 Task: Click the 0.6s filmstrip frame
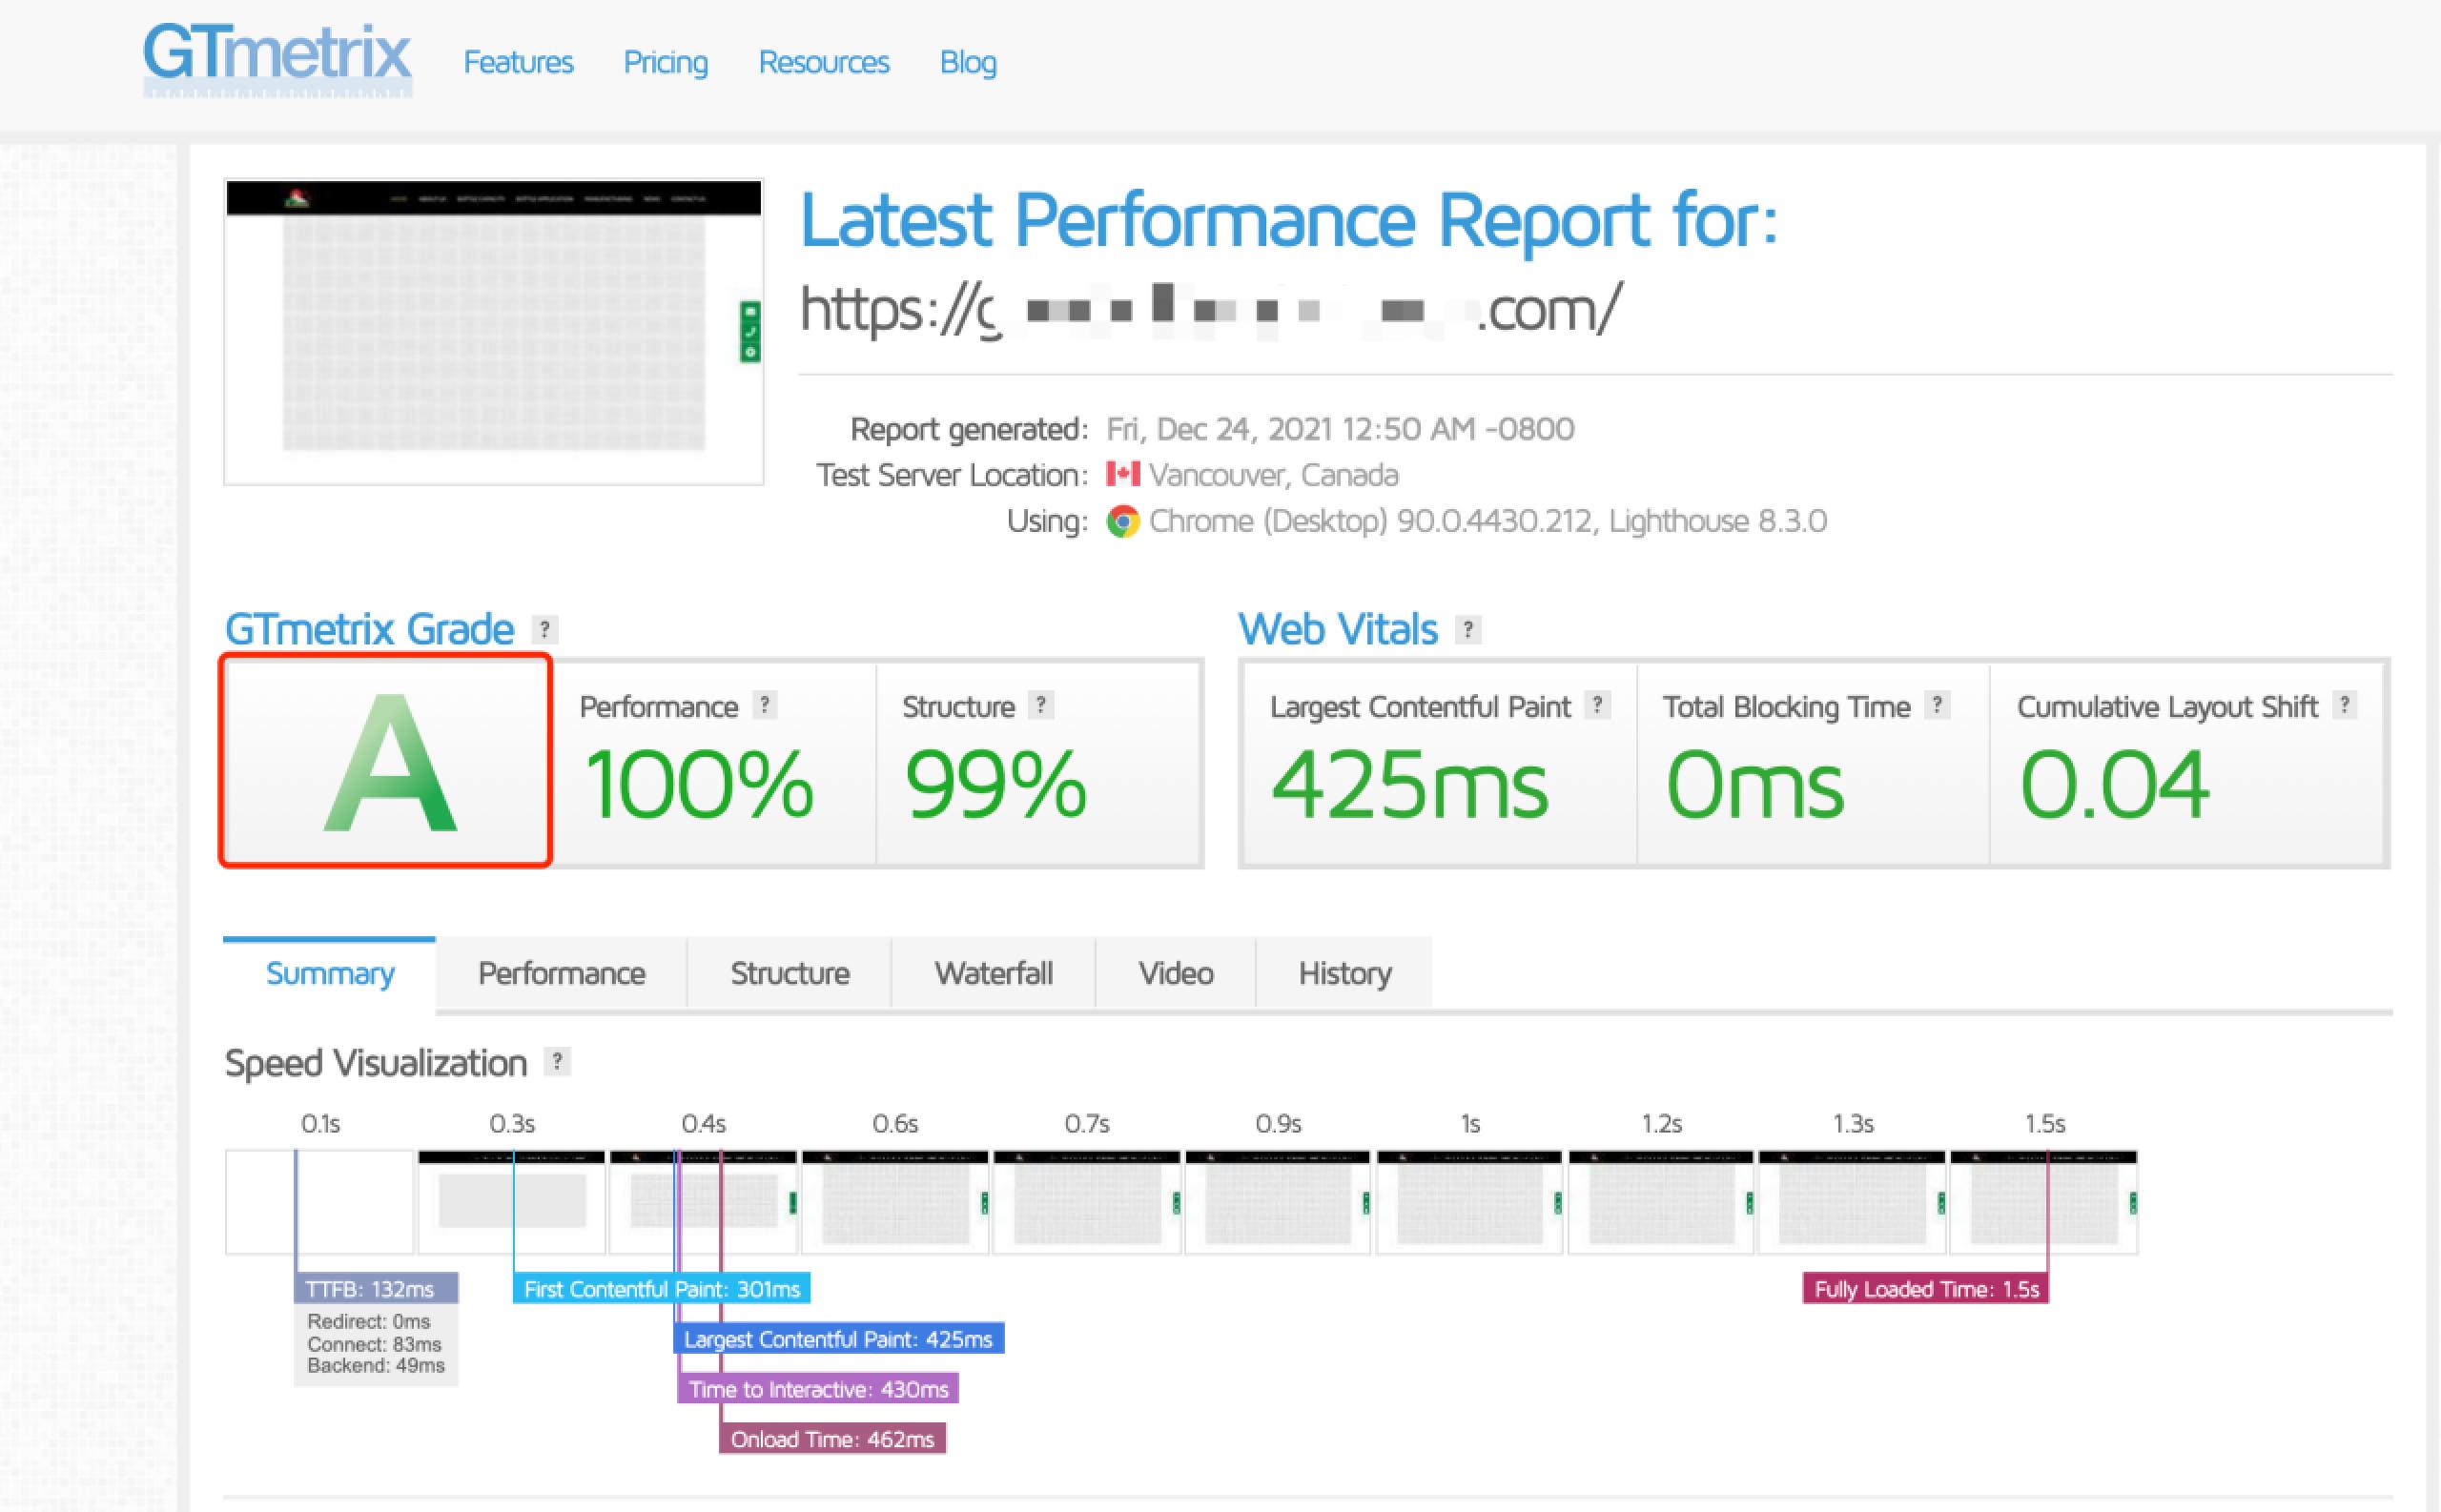(895, 1202)
